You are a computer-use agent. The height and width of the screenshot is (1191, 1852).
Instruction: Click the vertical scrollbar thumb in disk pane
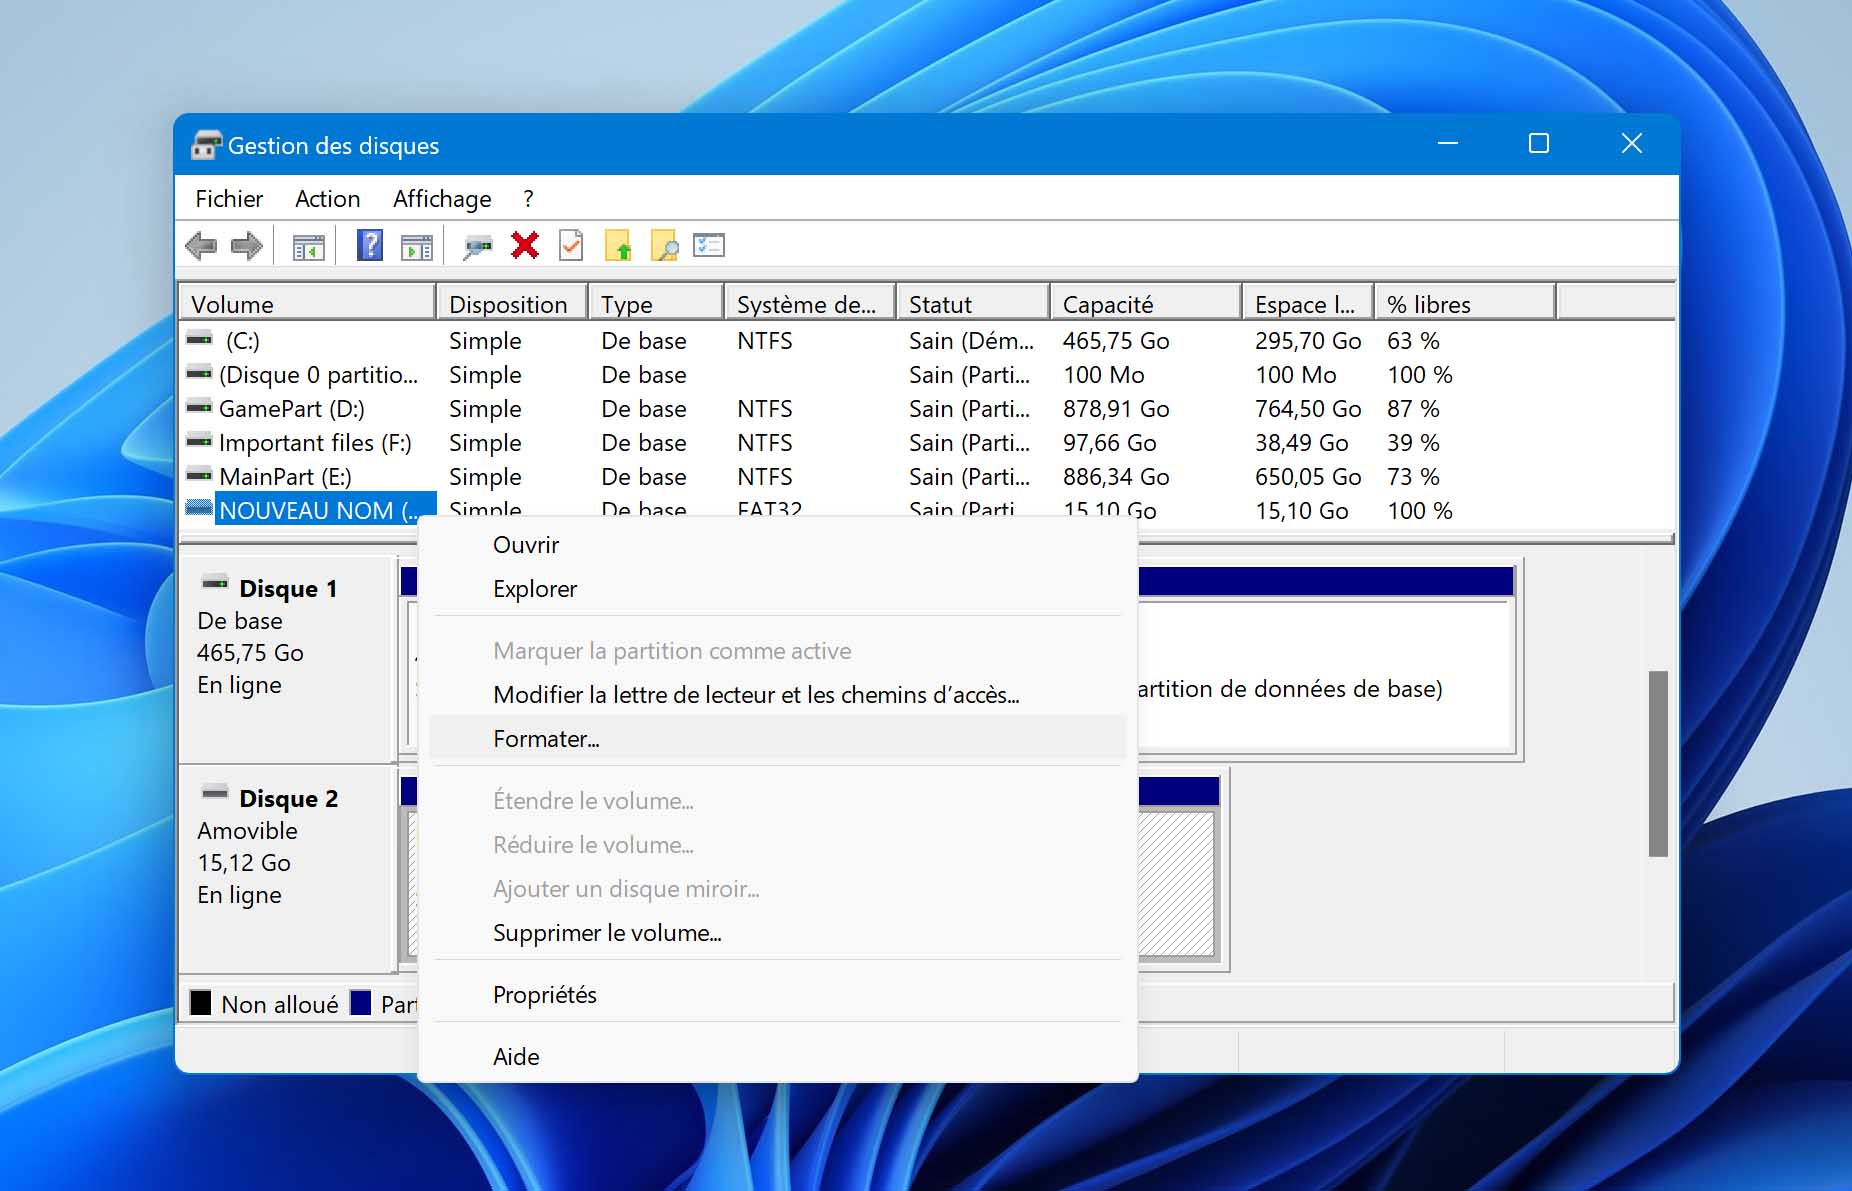point(1658,763)
